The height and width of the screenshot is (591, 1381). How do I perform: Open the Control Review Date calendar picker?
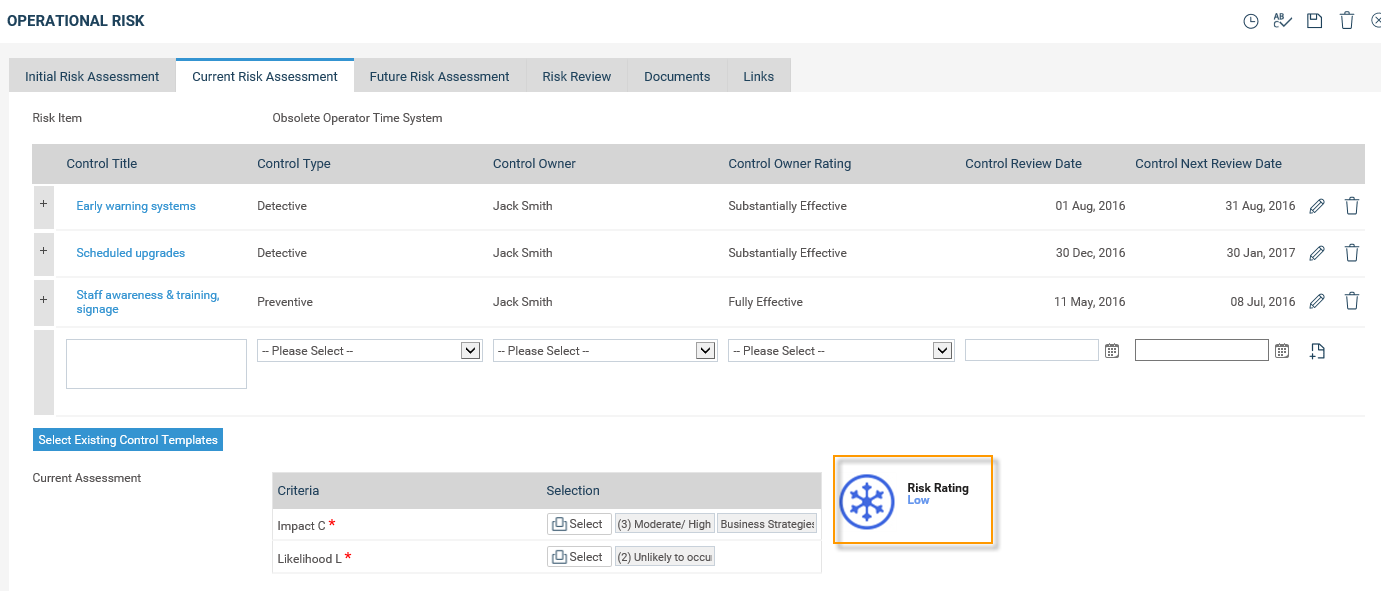click(x=1112, y=351)
